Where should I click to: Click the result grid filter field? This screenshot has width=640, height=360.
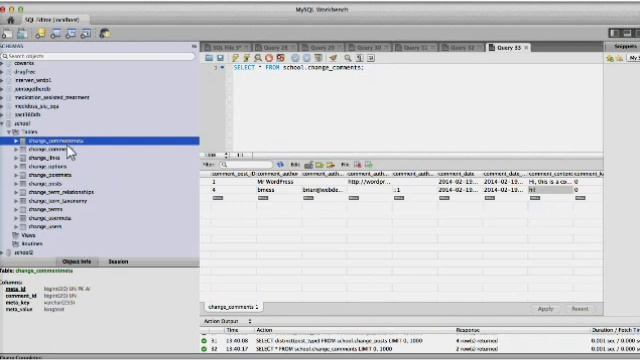[246, 164]
